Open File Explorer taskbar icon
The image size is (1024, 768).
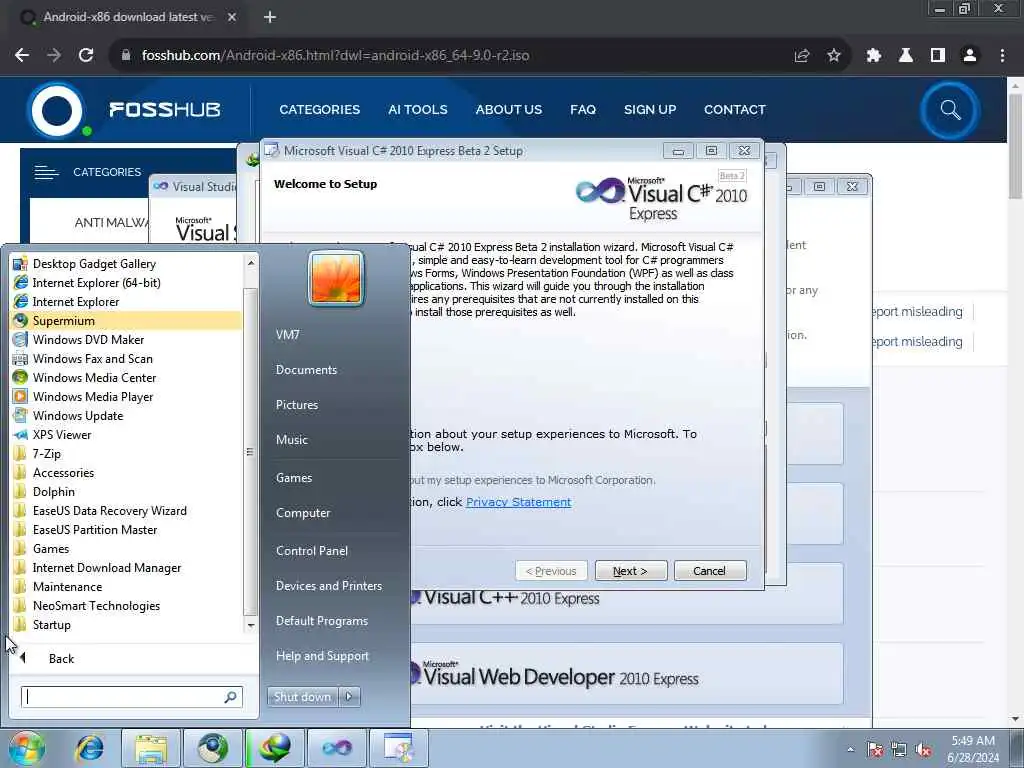(x=151, y=748)
